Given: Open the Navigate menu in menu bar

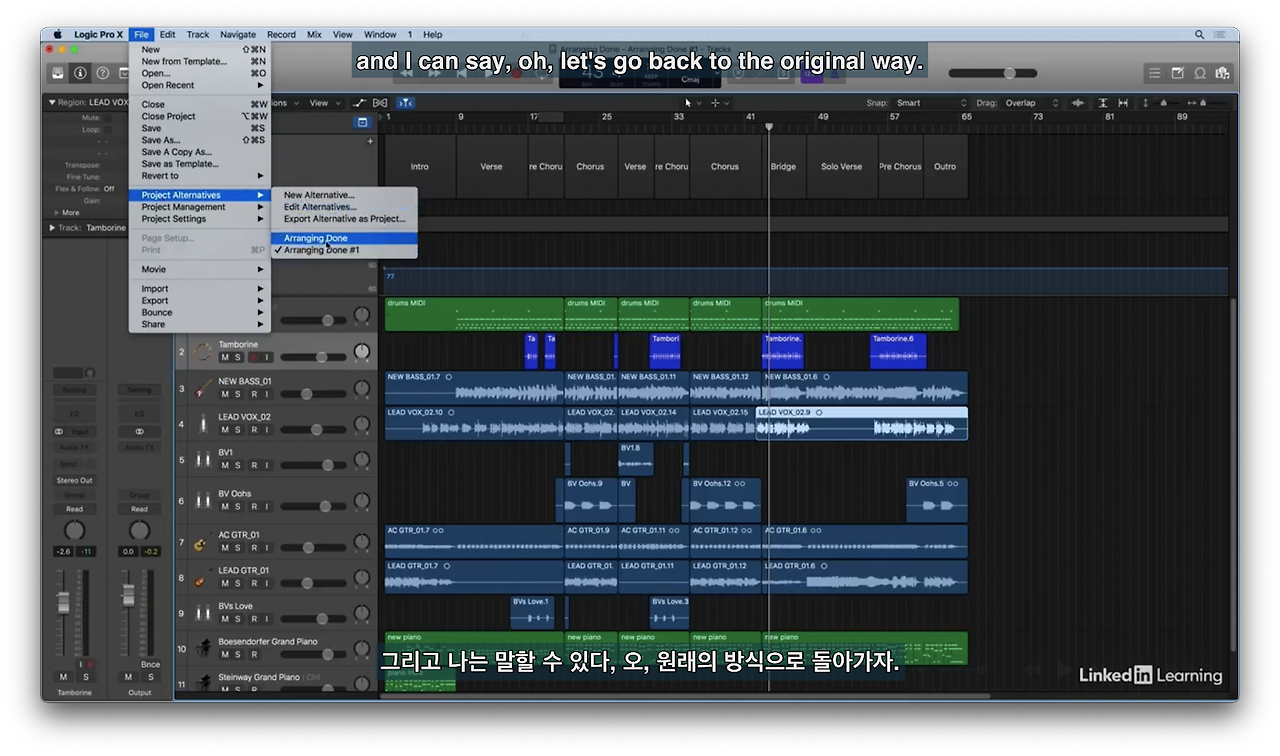Looking at the screenshot, I should pyautogui.click(x=238, y=34).
